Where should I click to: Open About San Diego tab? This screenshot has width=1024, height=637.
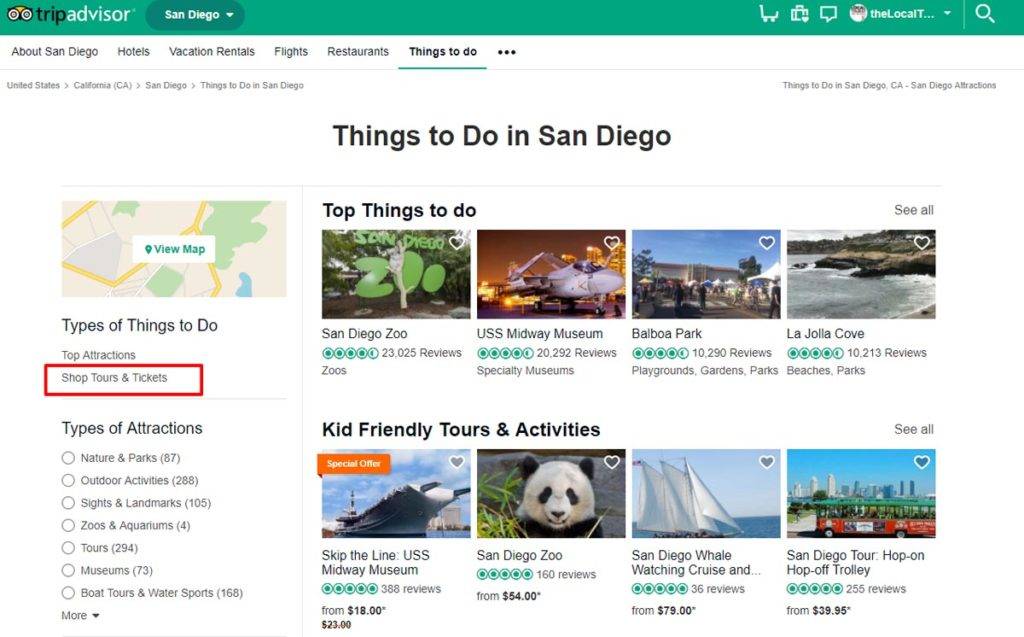point(55,52)
